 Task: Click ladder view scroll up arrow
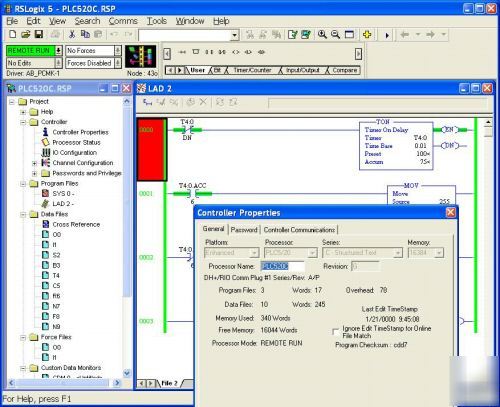point(488,122)
